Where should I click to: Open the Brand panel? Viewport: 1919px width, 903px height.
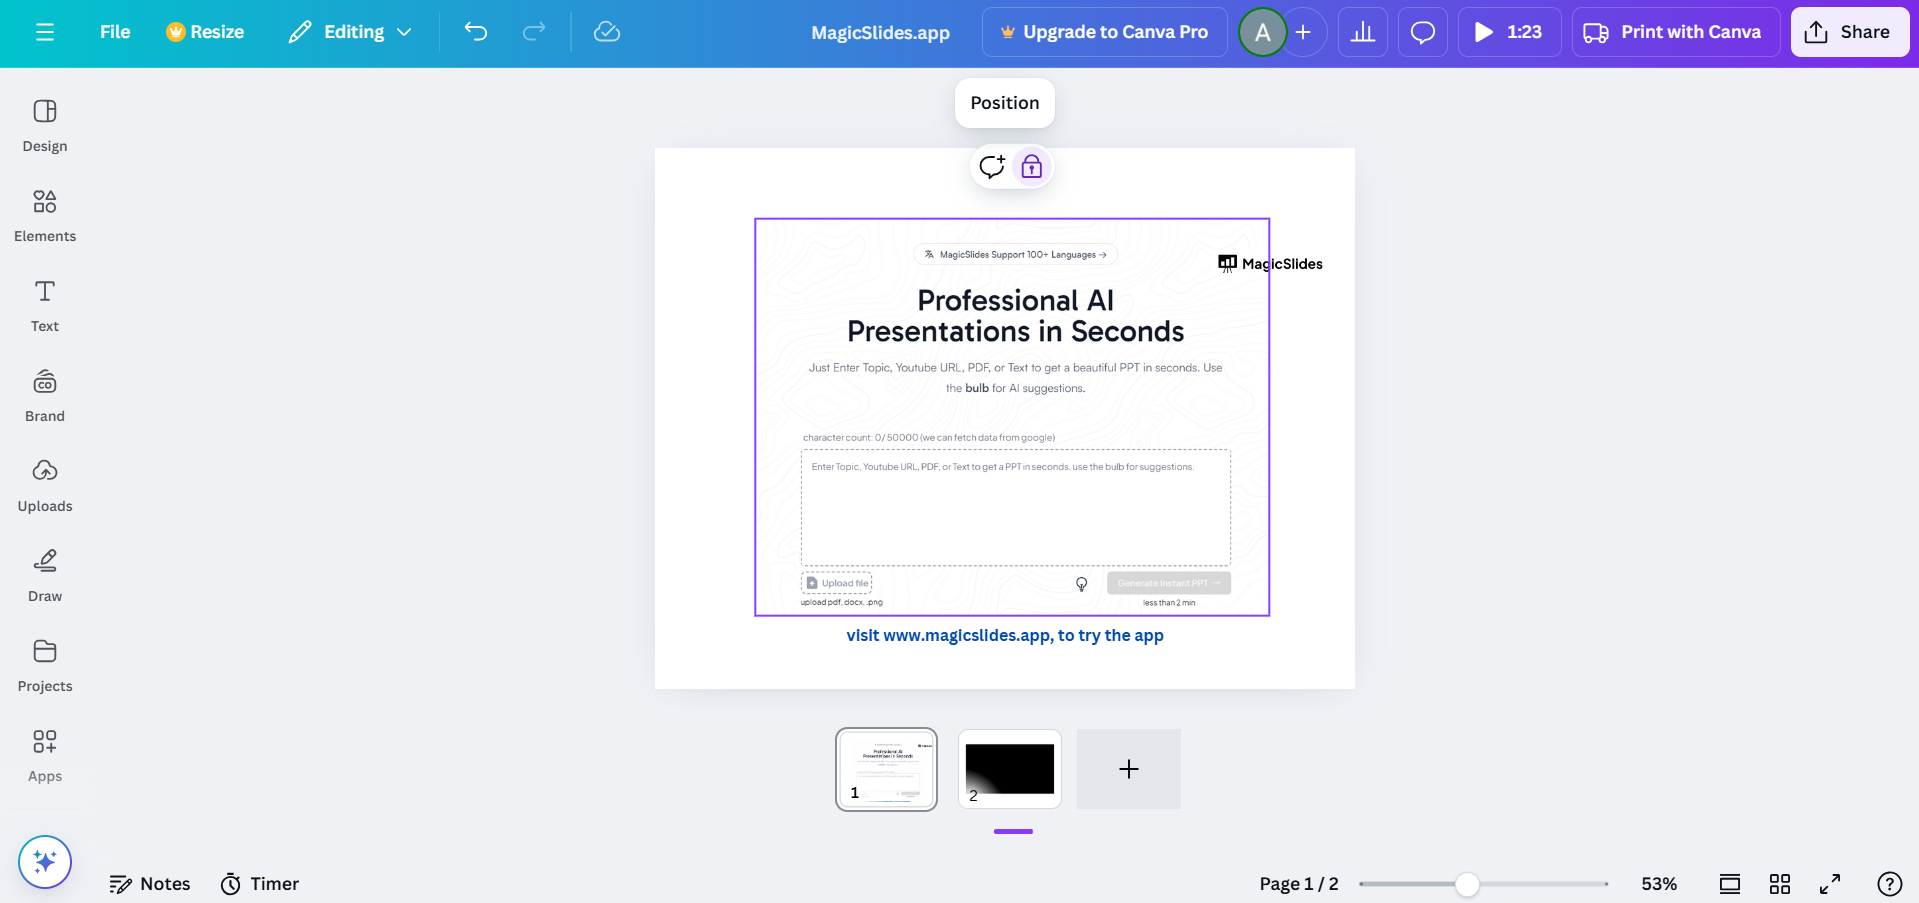45,396
